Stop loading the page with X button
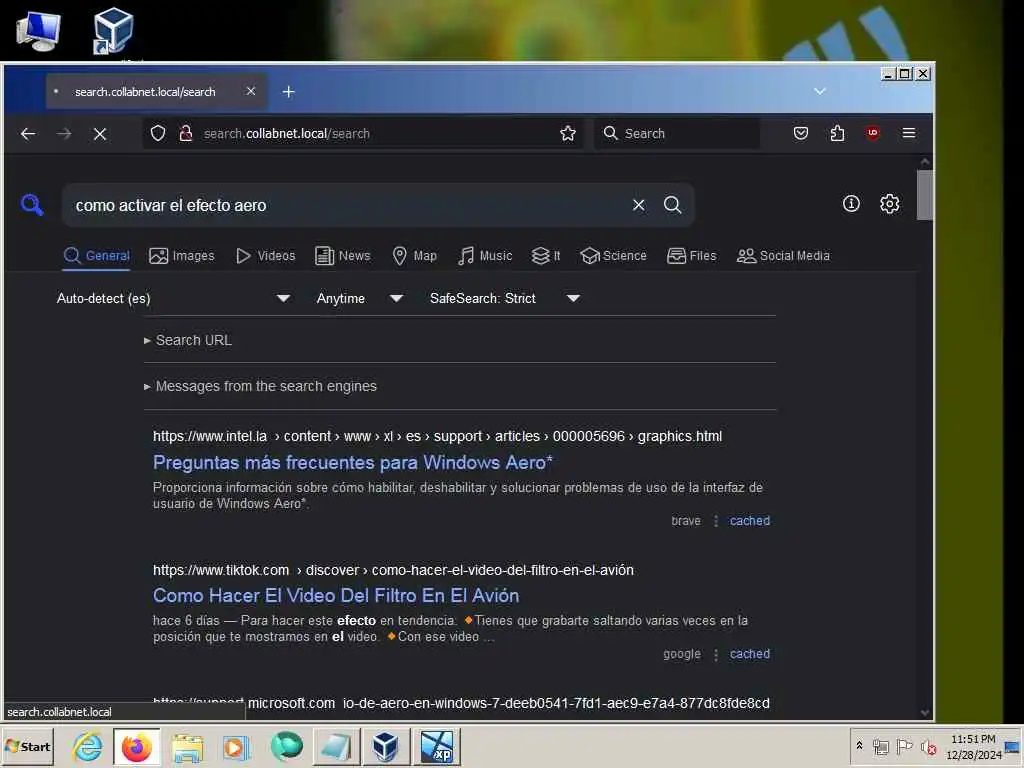This screenshot has width=1024, height=768. click(x=100, y=134)
